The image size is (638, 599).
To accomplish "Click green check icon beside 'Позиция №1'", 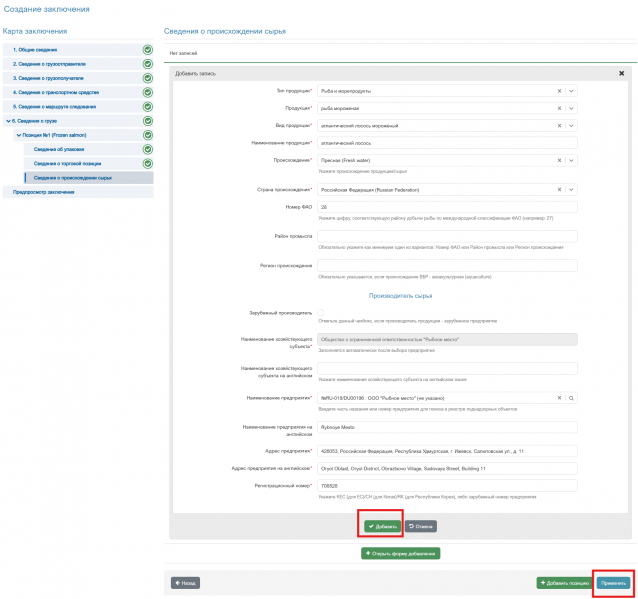I will pyautogui.click(x=148, y=135).
